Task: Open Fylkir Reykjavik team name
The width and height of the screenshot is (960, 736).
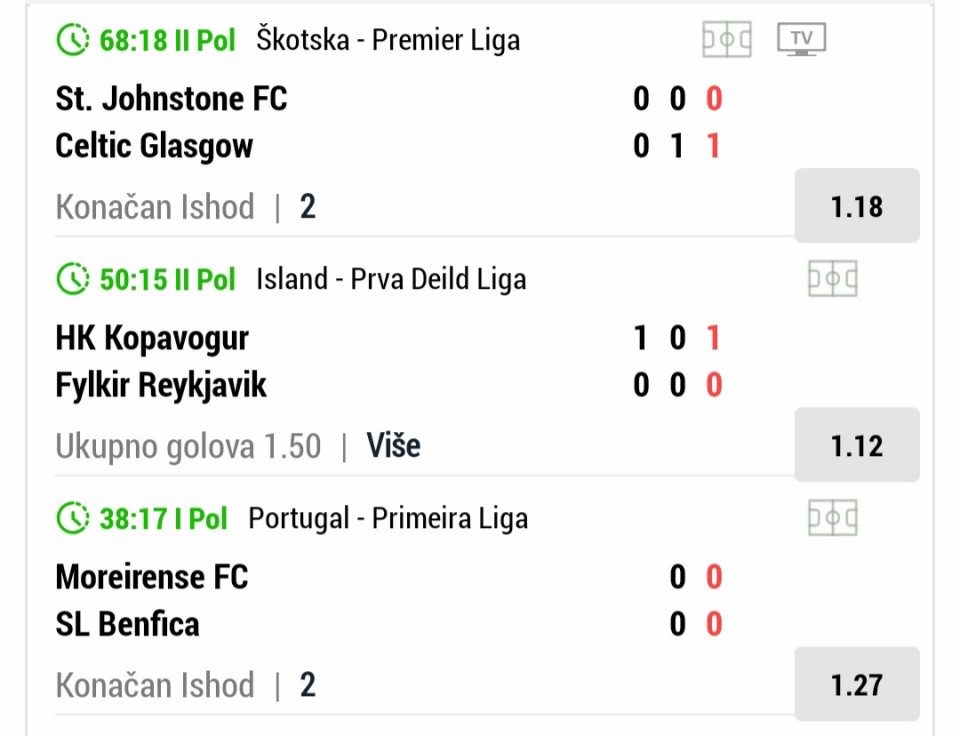Action: [161, 386]
